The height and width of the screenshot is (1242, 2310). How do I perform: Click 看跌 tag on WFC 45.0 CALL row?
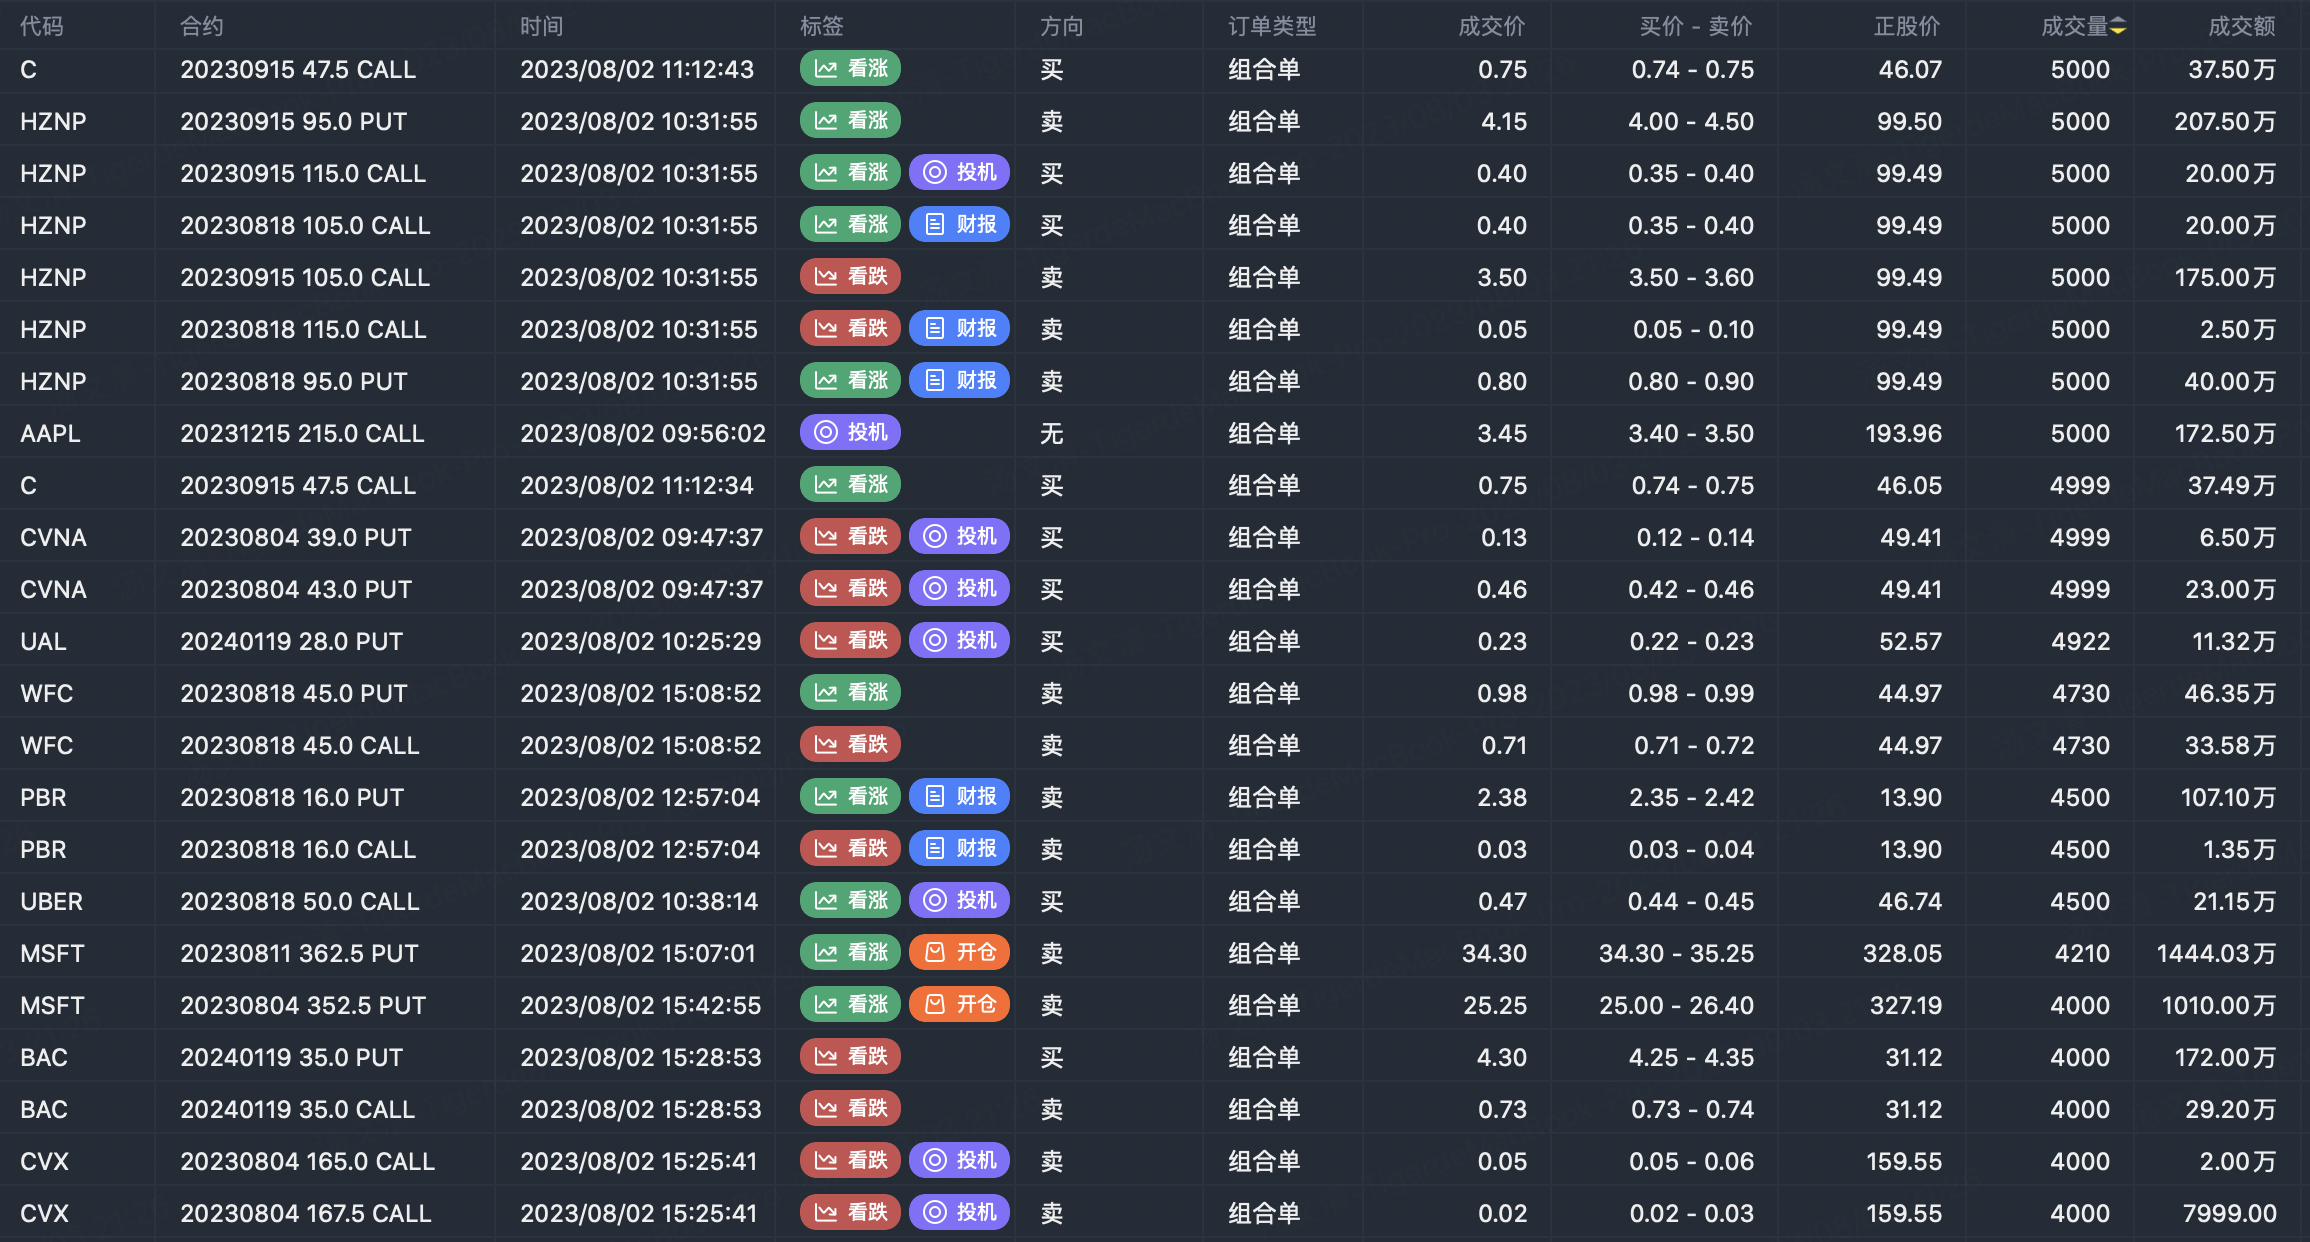tap(850, 745)
